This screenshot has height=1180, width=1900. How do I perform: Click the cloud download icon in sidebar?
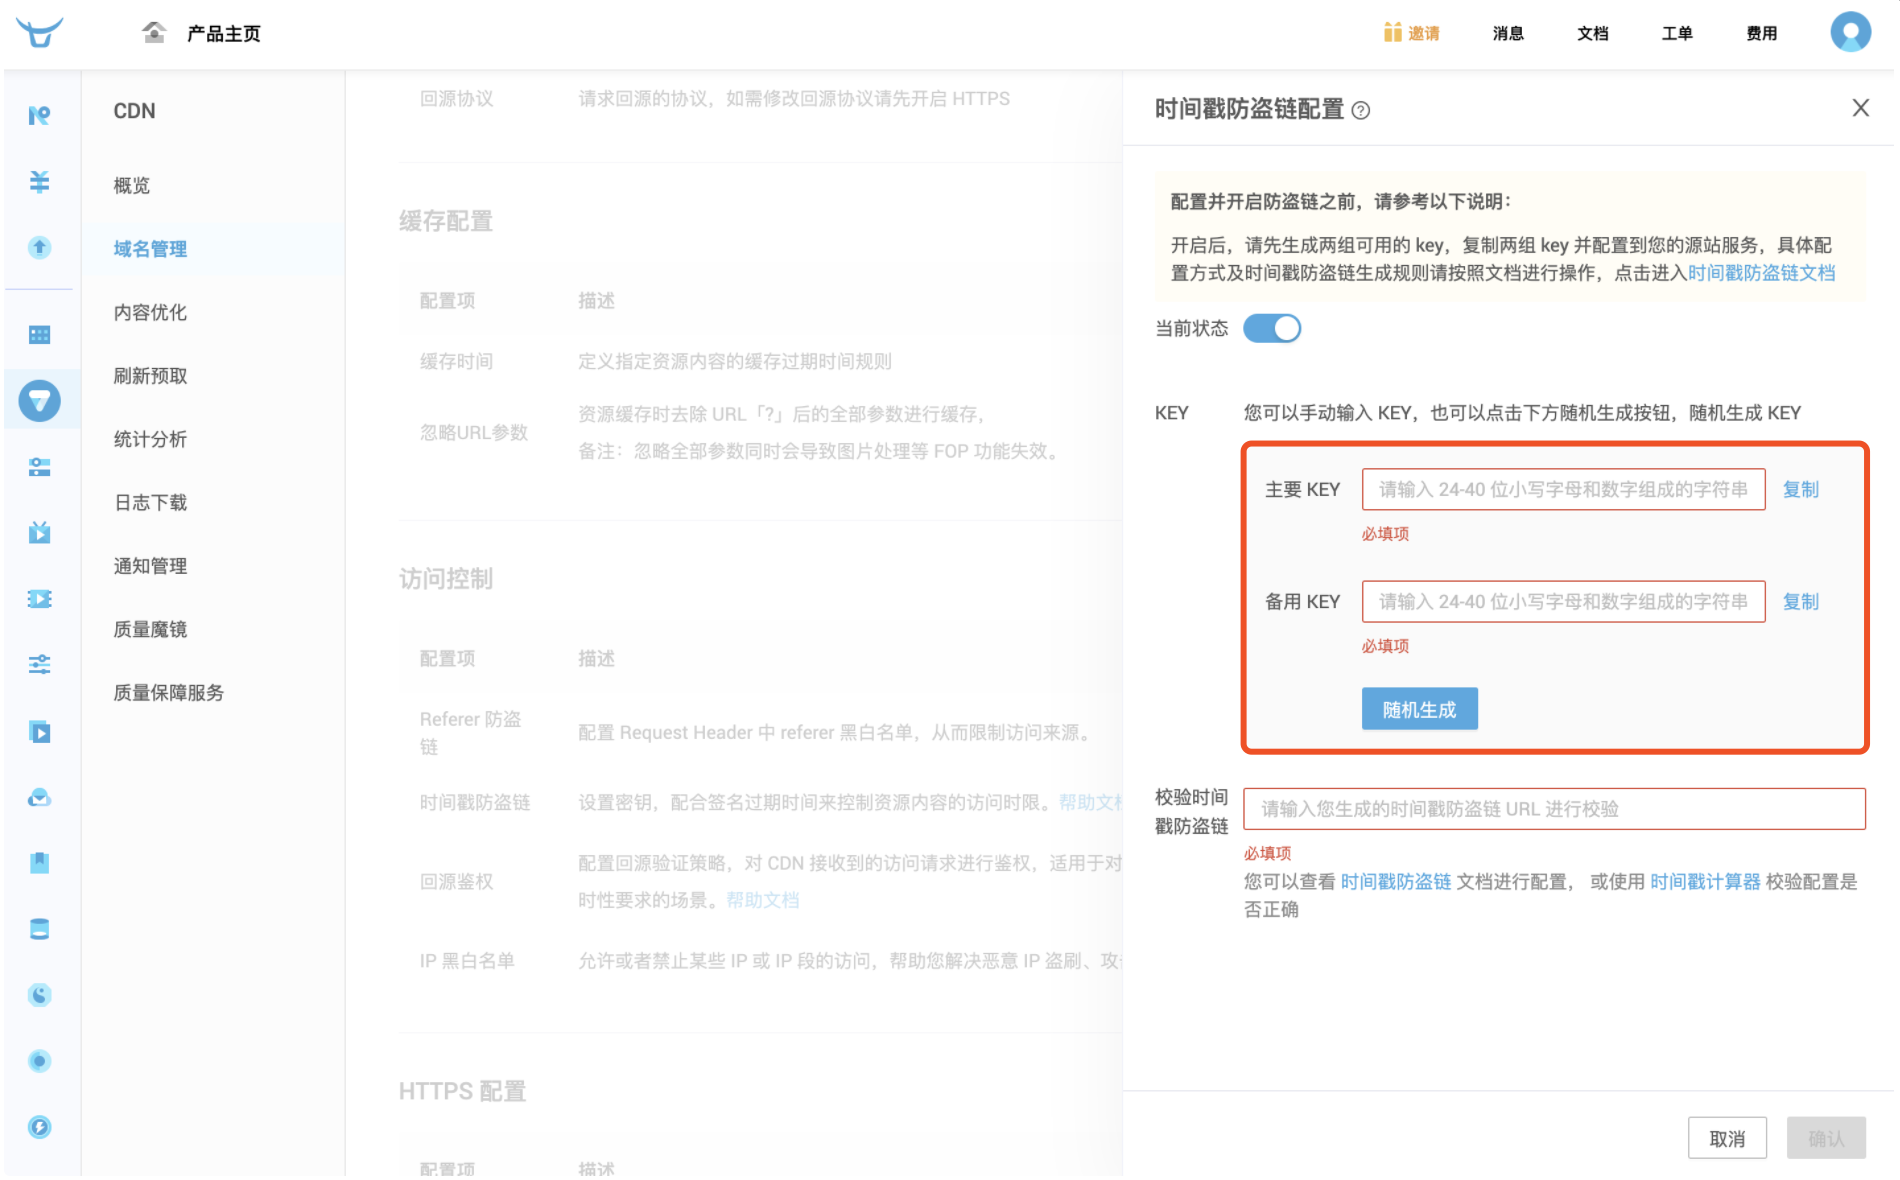[40, 797]
